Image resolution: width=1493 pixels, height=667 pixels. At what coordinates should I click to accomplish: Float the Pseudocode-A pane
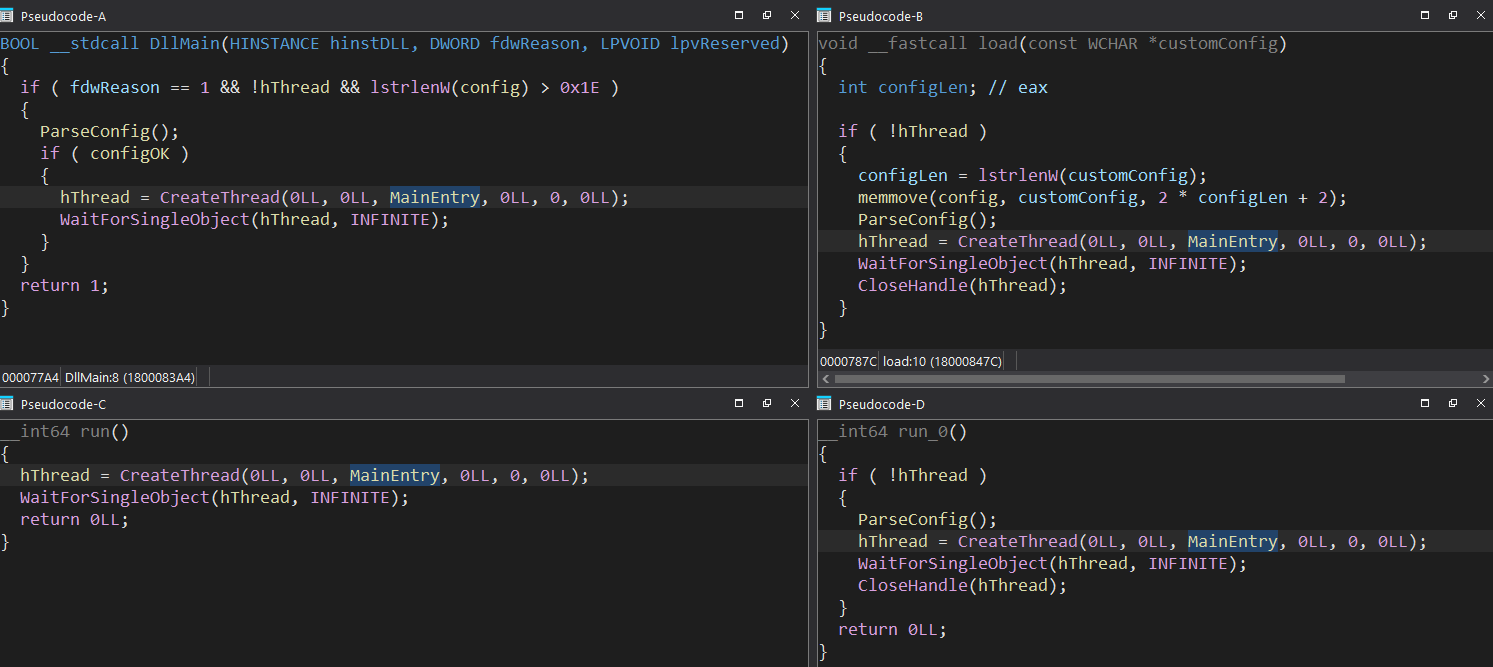tap(767, 15)
